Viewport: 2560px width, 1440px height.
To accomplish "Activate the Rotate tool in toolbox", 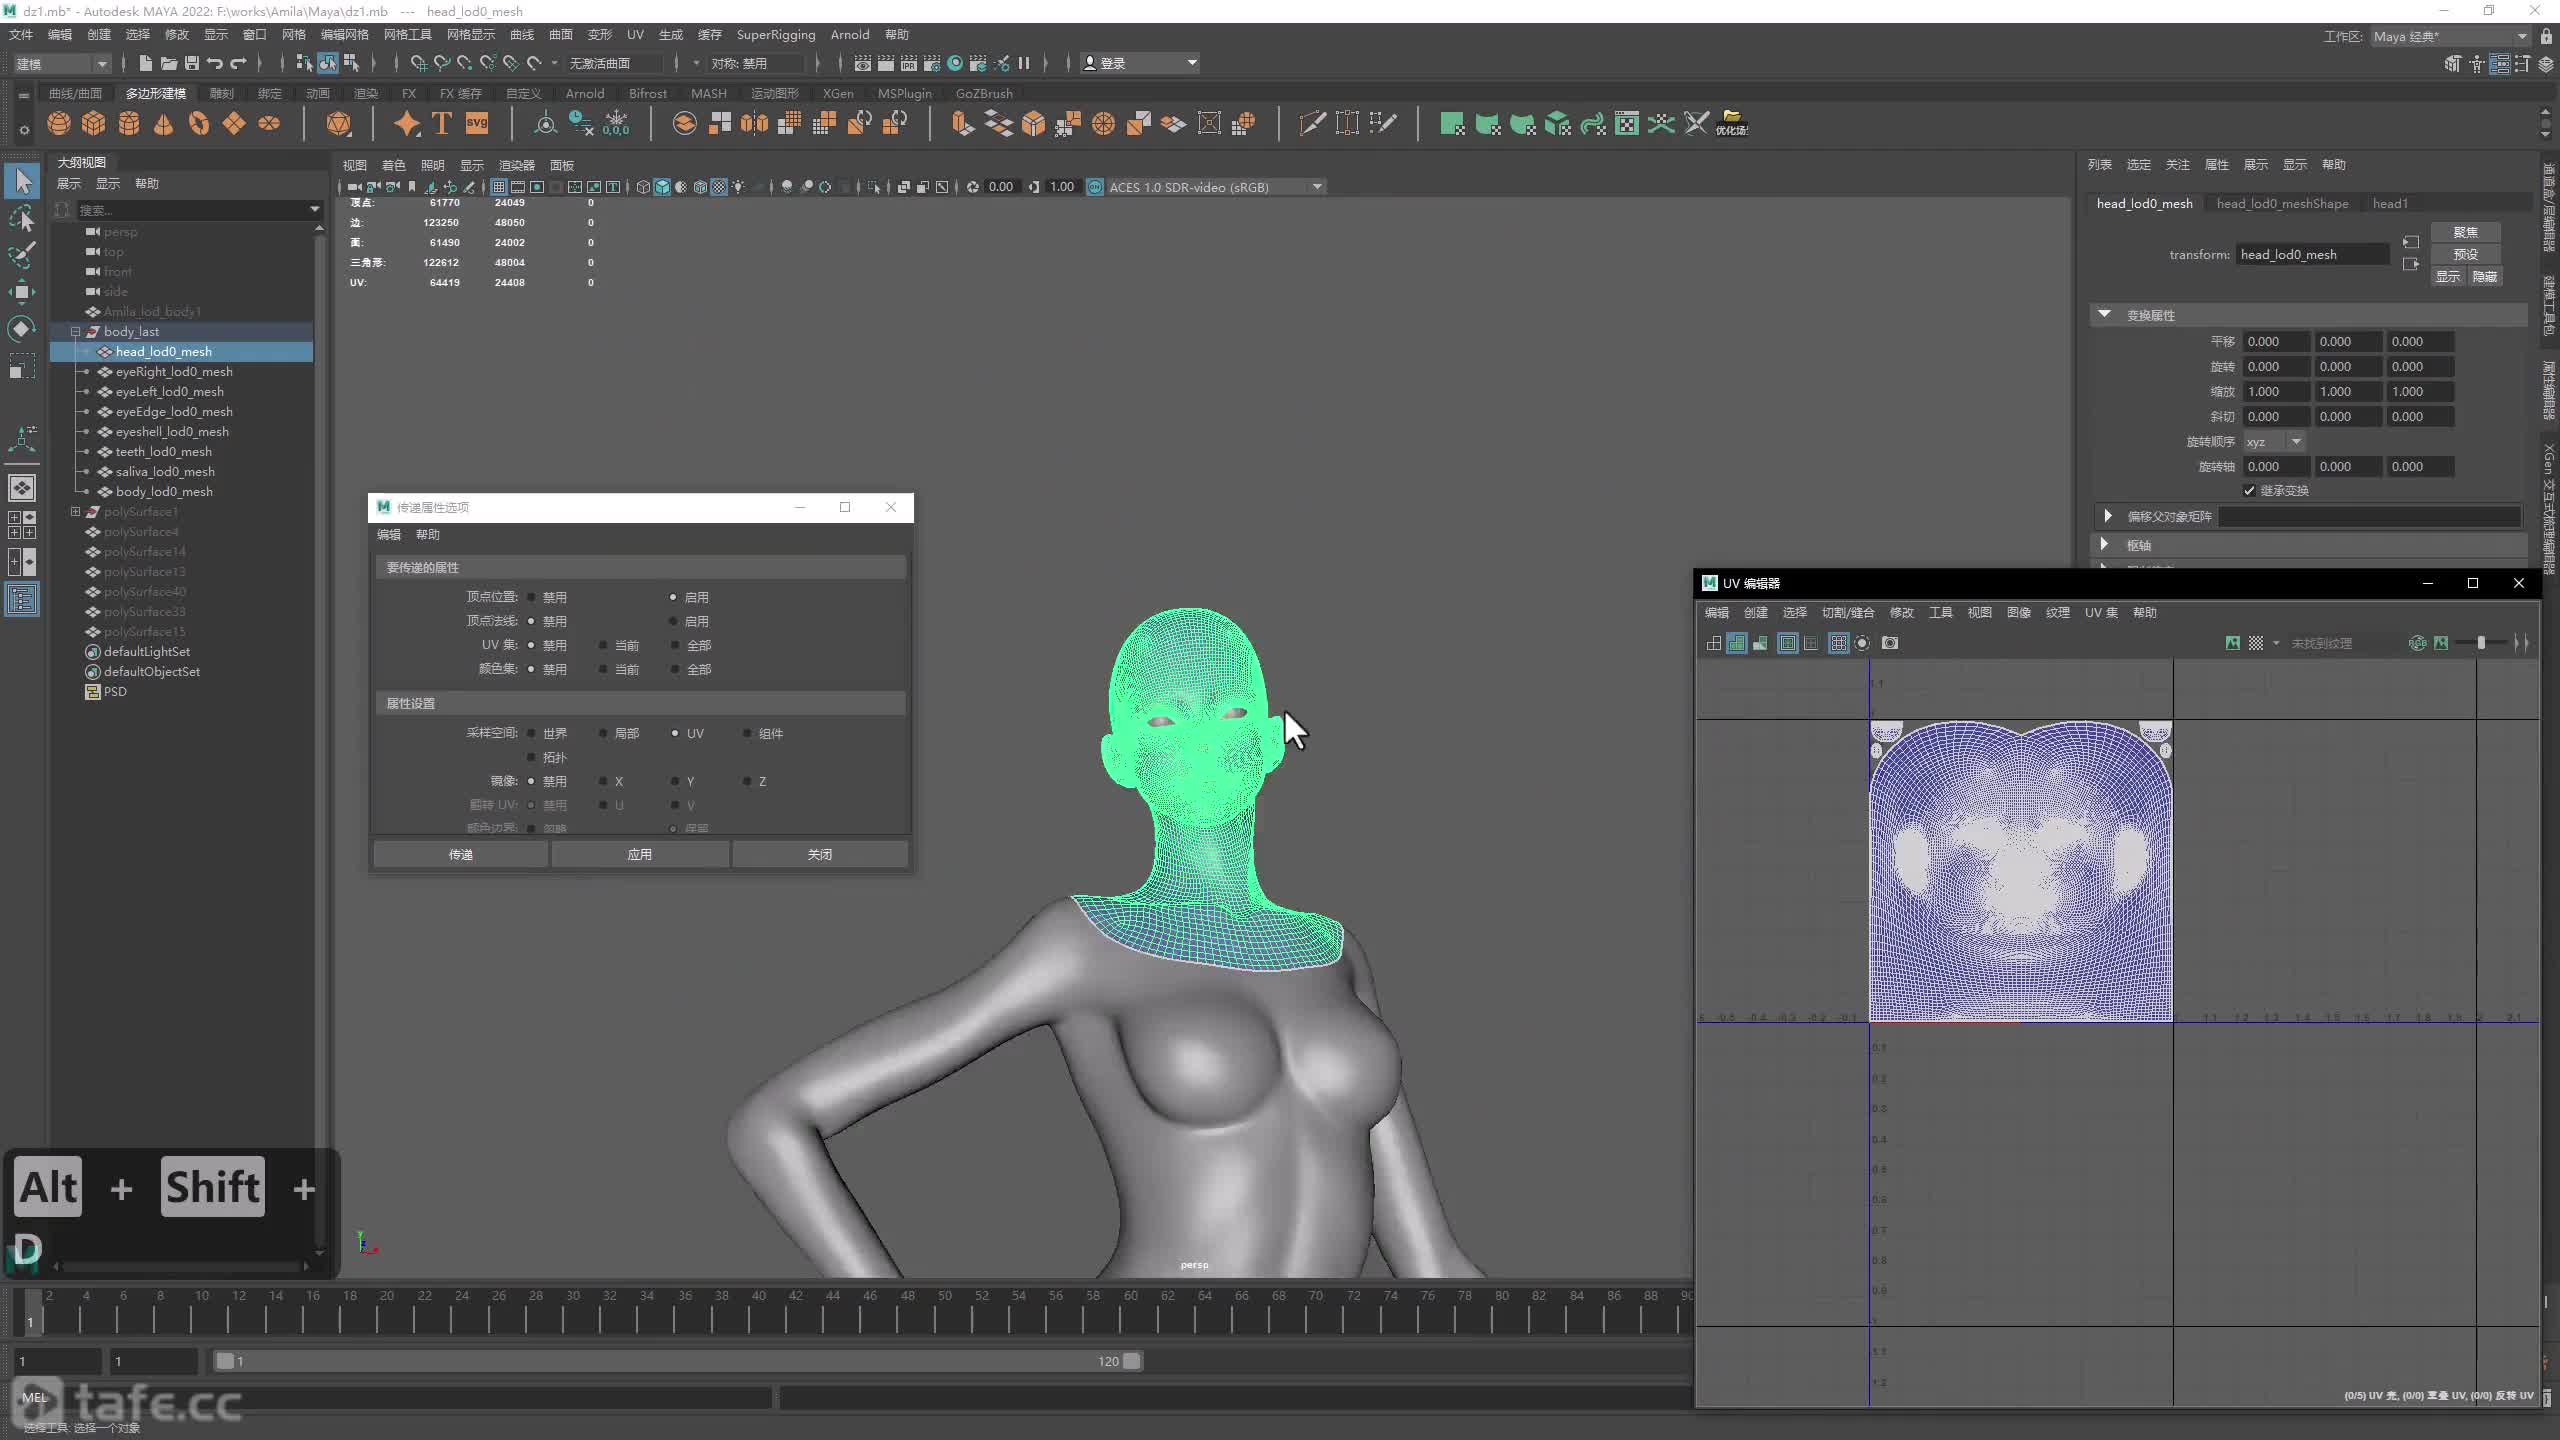I will point(22,329).
